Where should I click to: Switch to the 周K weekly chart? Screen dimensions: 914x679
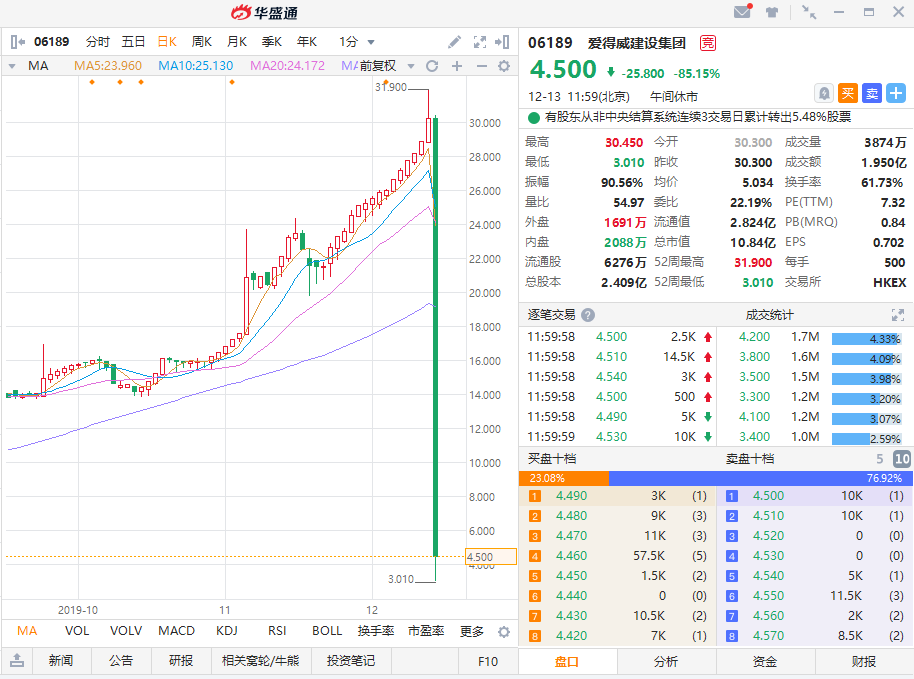click(202, 42)
